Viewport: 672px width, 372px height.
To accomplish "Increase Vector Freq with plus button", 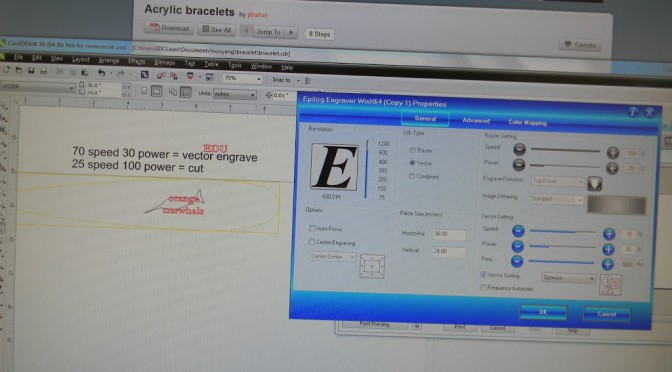I will click(x=607, y=264).
